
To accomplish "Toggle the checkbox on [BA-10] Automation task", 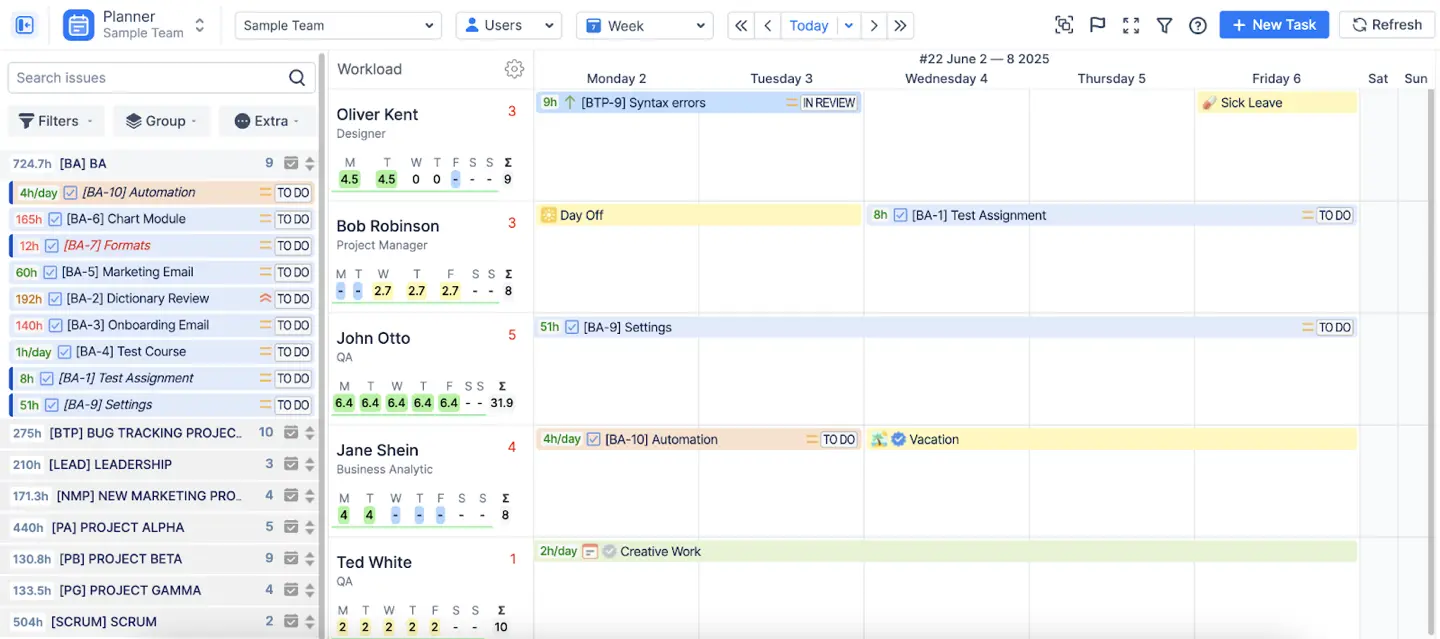I will pyautogui.click(x=70, y=192).
